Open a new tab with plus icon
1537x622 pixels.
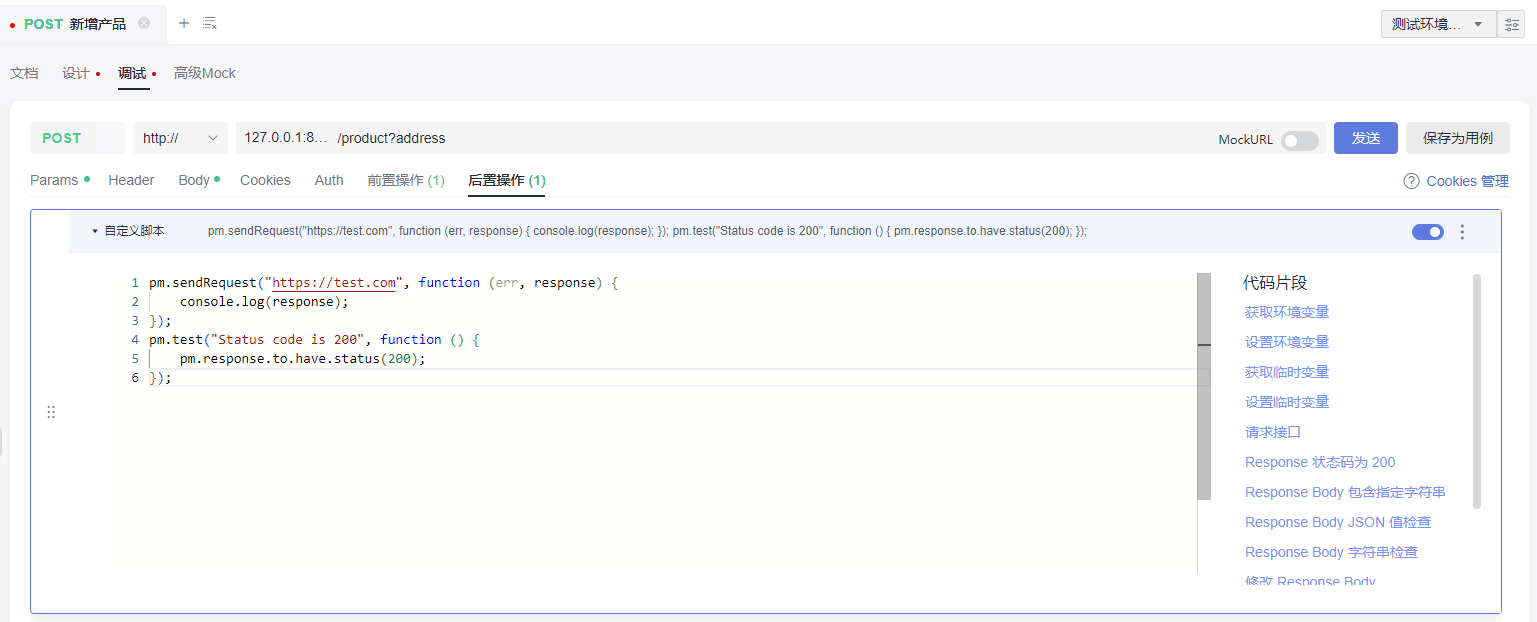point(184,23)
